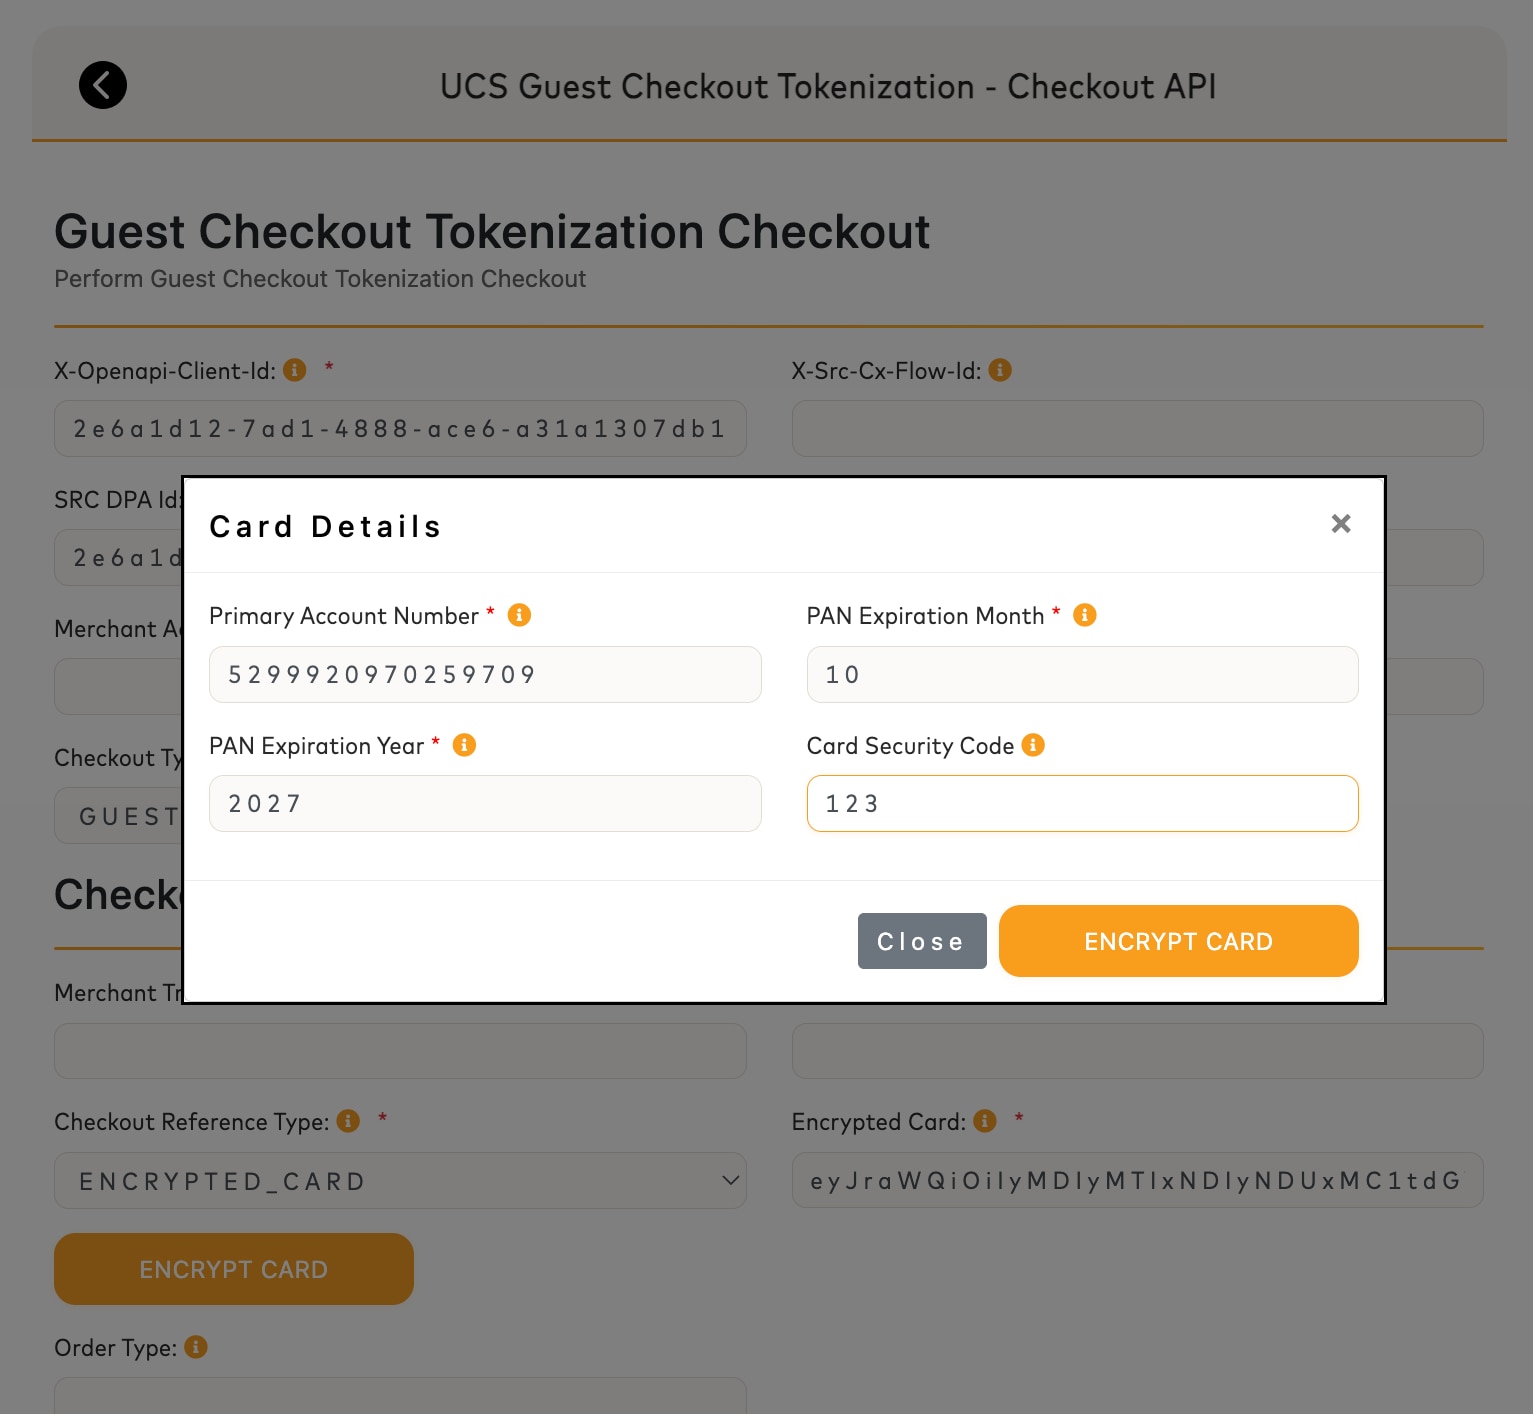Click info icon next to PAN Expiration Year
The width and height of the screenshot is (1533, 1414).
point(464,745)
